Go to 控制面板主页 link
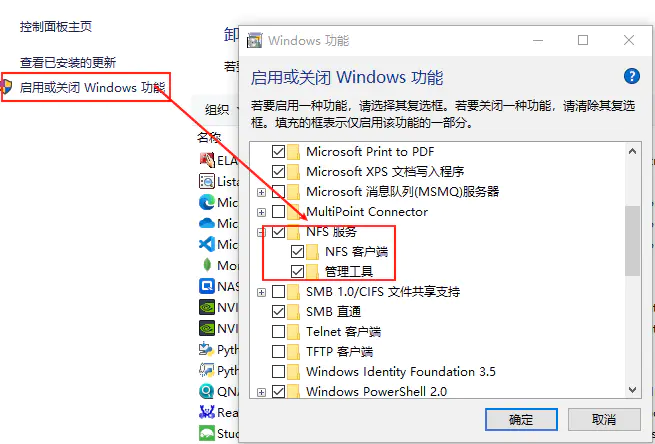 tap(56, 27)
